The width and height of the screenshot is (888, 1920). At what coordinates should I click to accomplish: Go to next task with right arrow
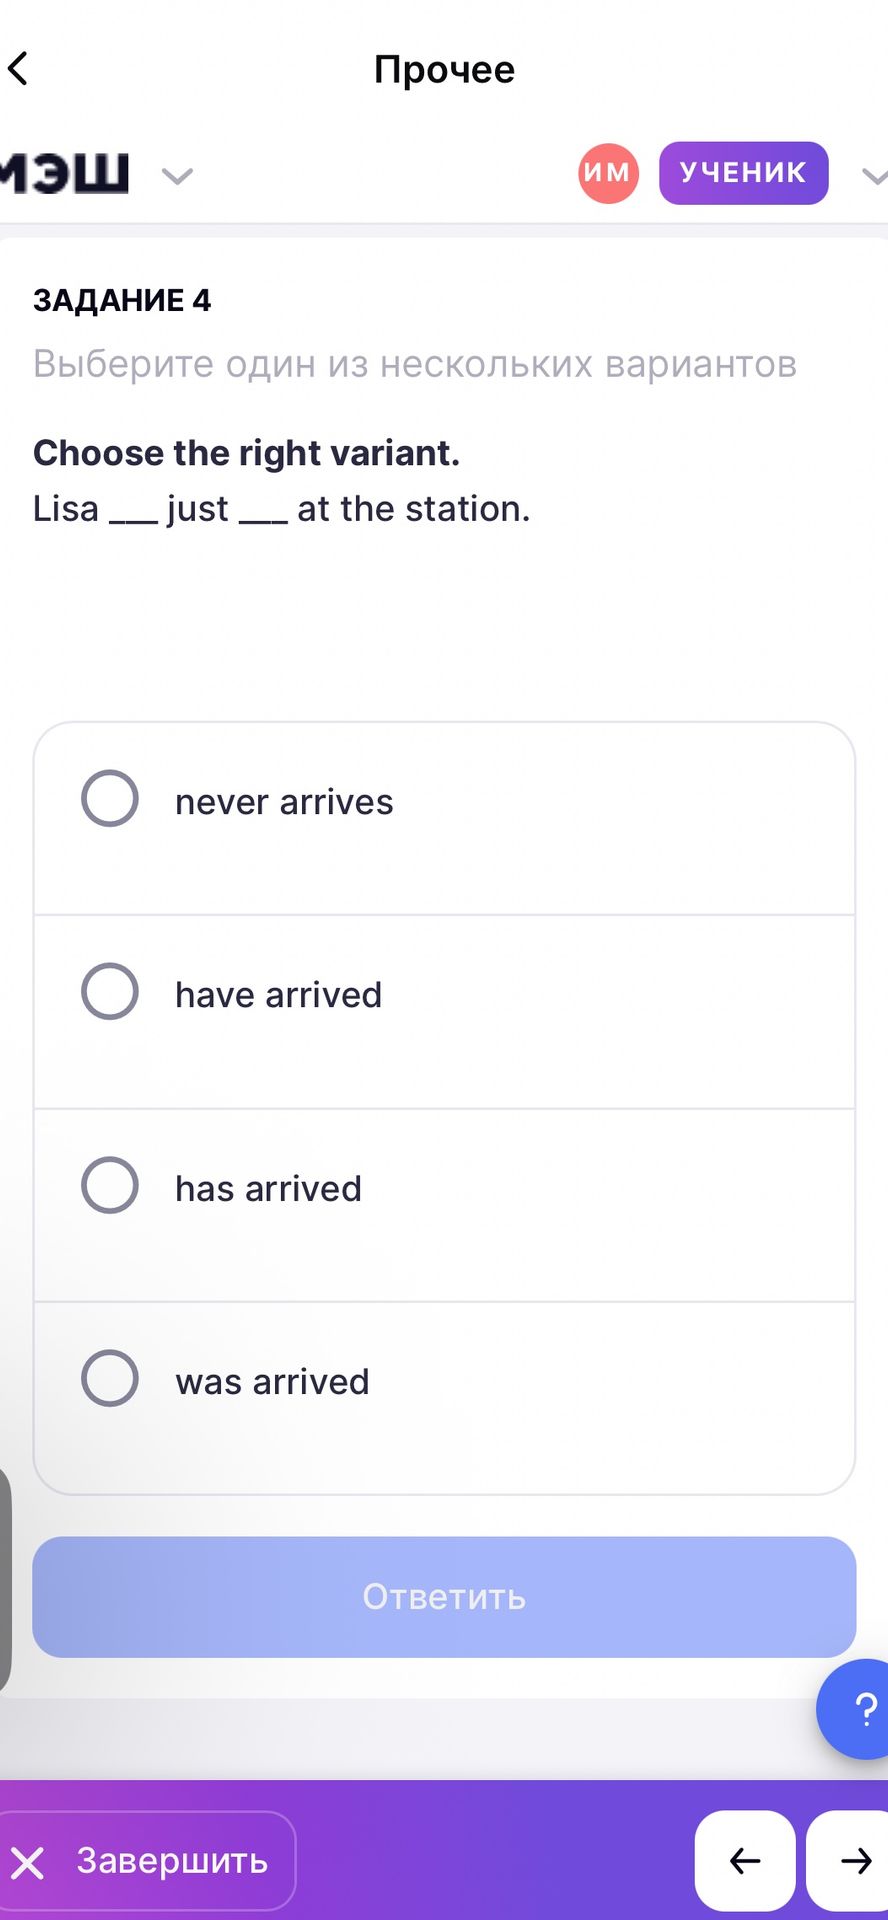(x=849, y=1861)
